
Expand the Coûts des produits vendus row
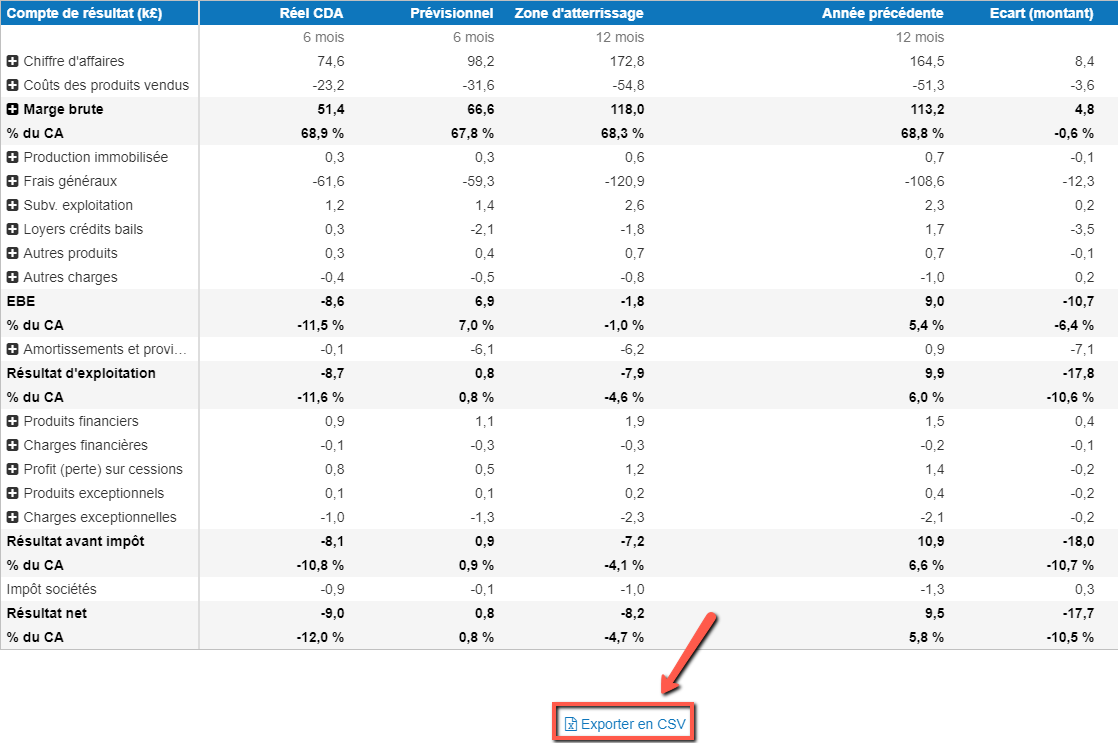[x=12, y=85]
